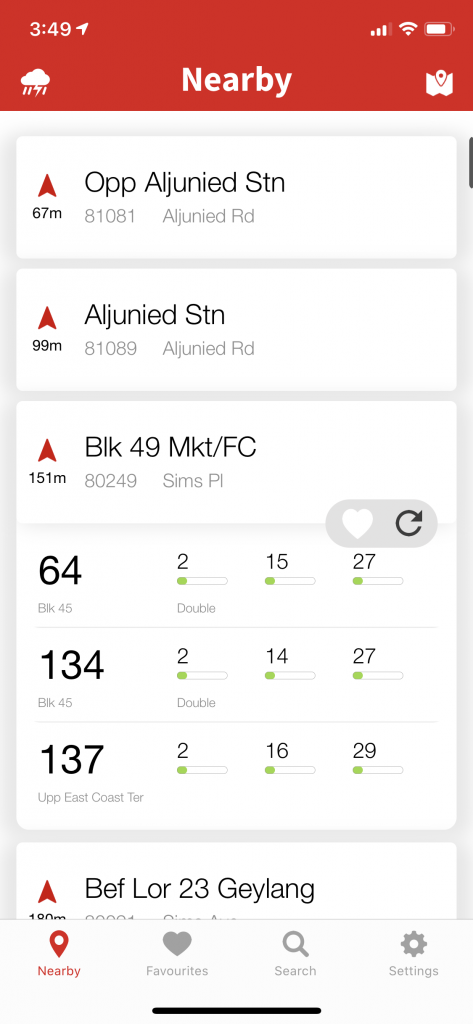Screen dimensions: 473x1024
Task: Switch to the Favourites tab
Action: (x=177, y=954)
